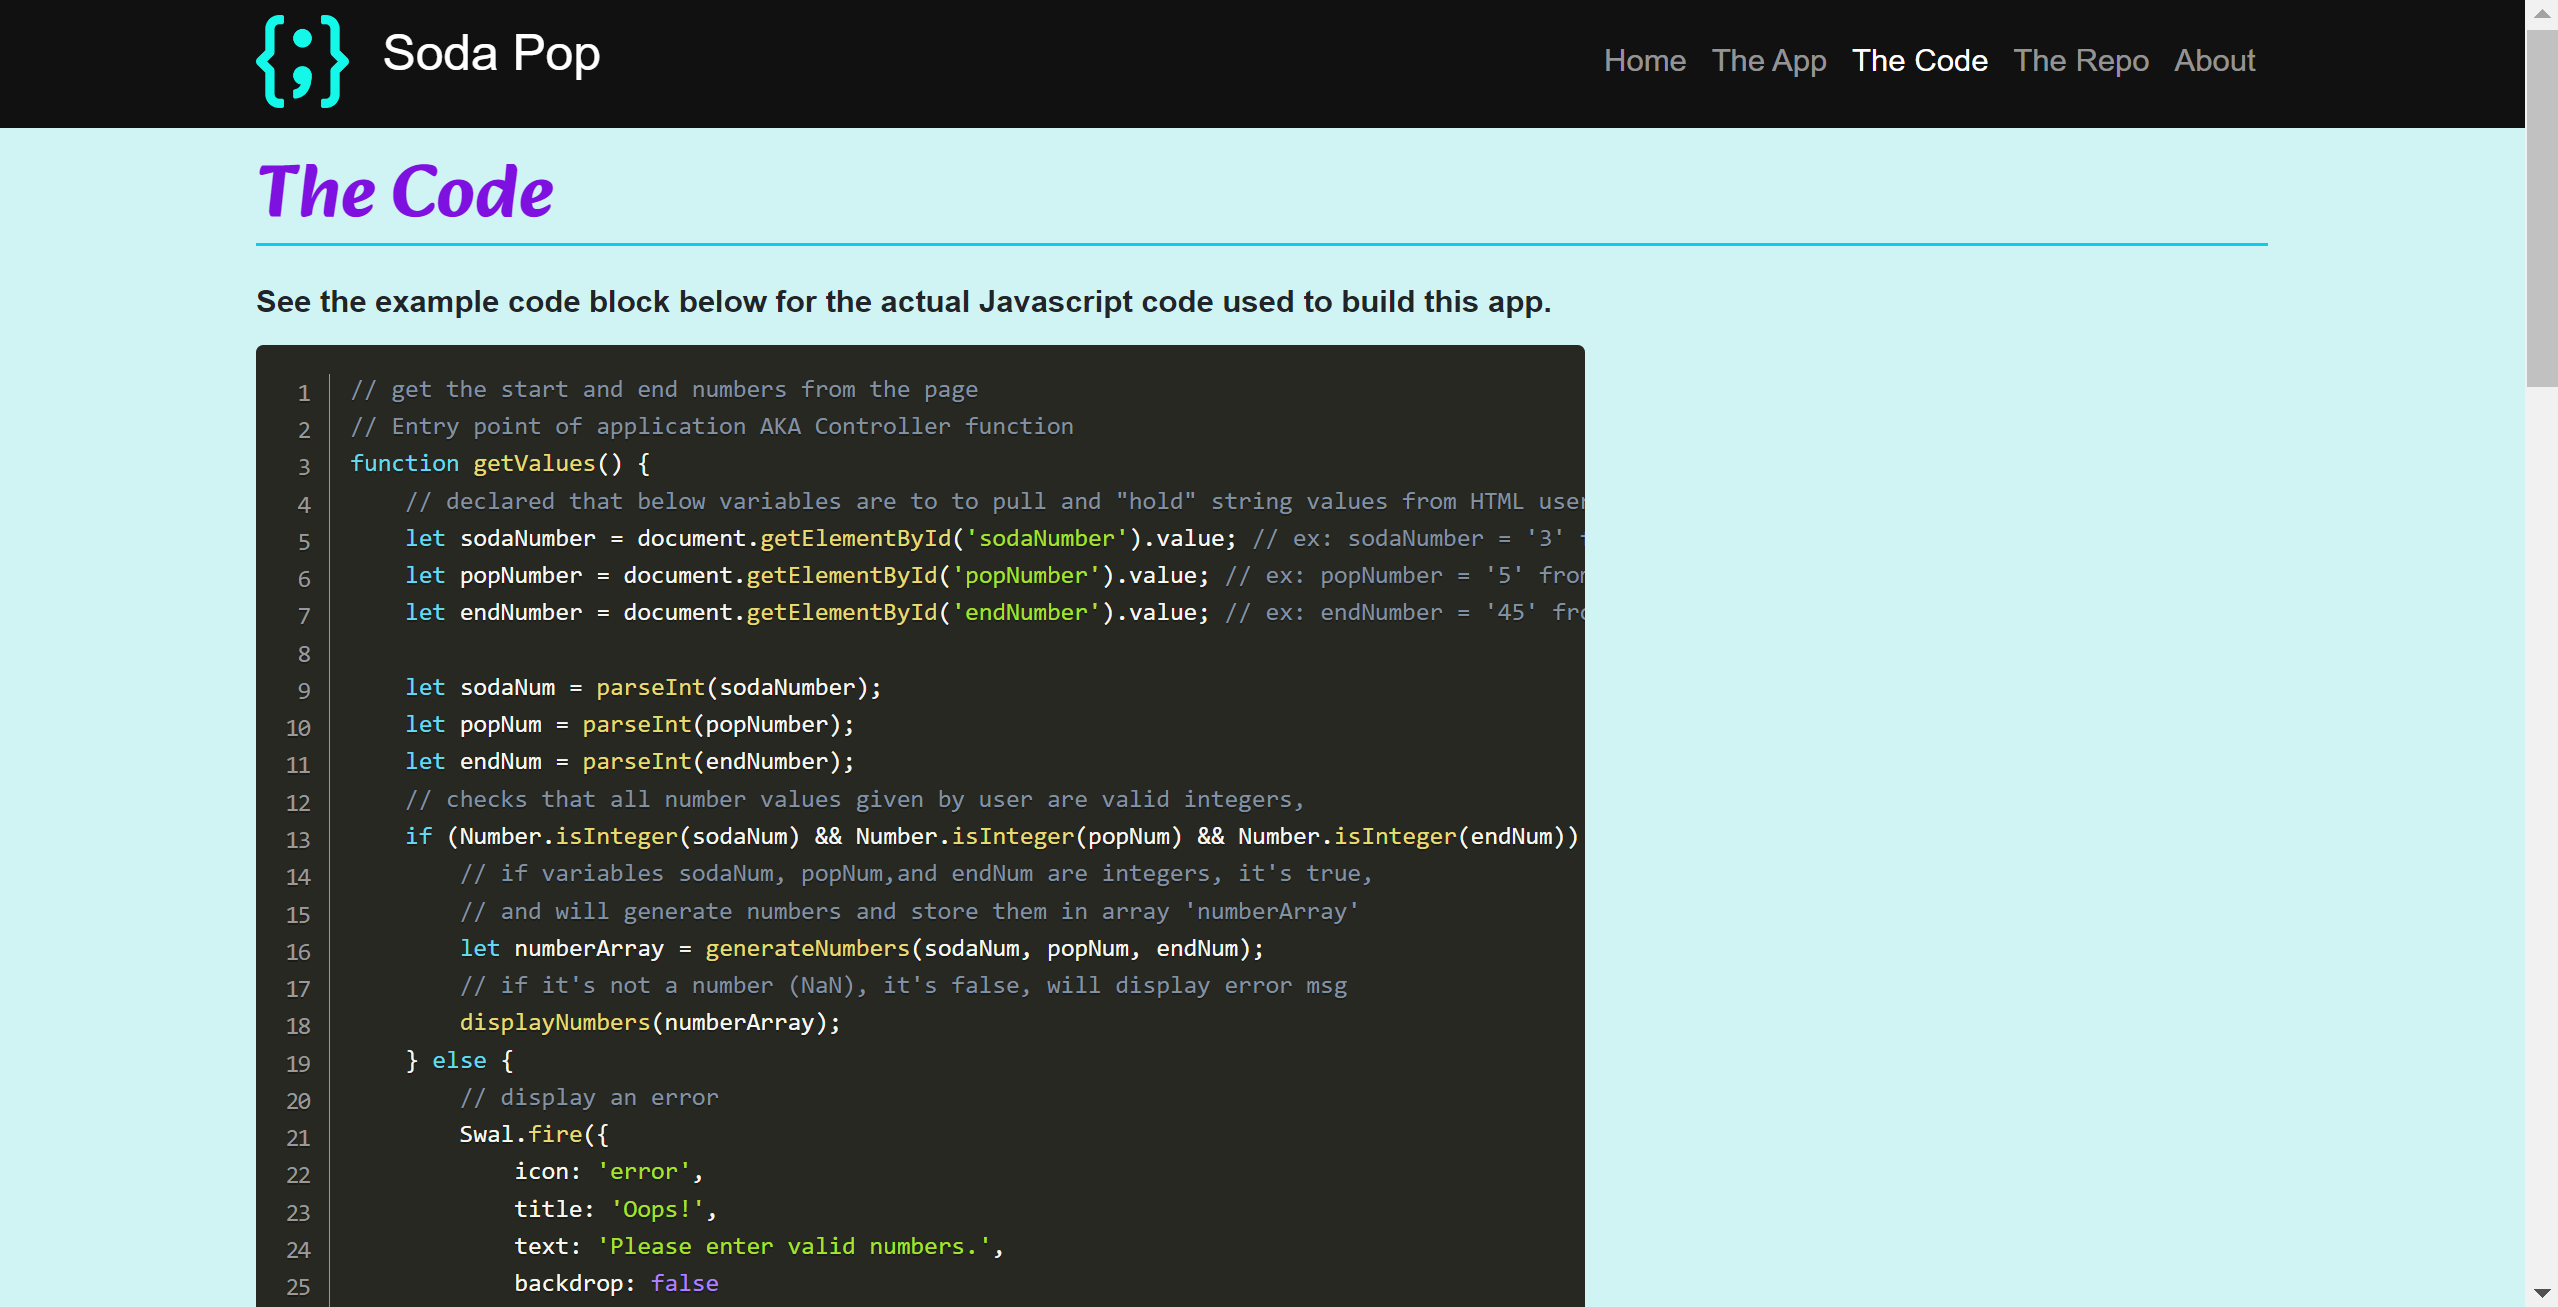Click 'displayNumbers(numberArray);' line
The image size is (2558, 1307).
(650, 1022)
